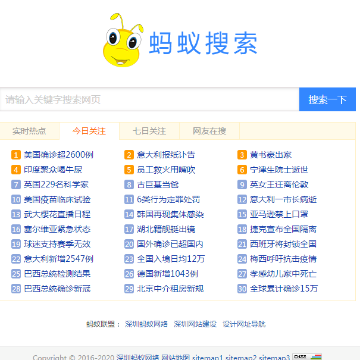Open rank 6 topic about 院士逝世
The width and height of the screenshot is (360, 360).
click(x=279, y=170)
